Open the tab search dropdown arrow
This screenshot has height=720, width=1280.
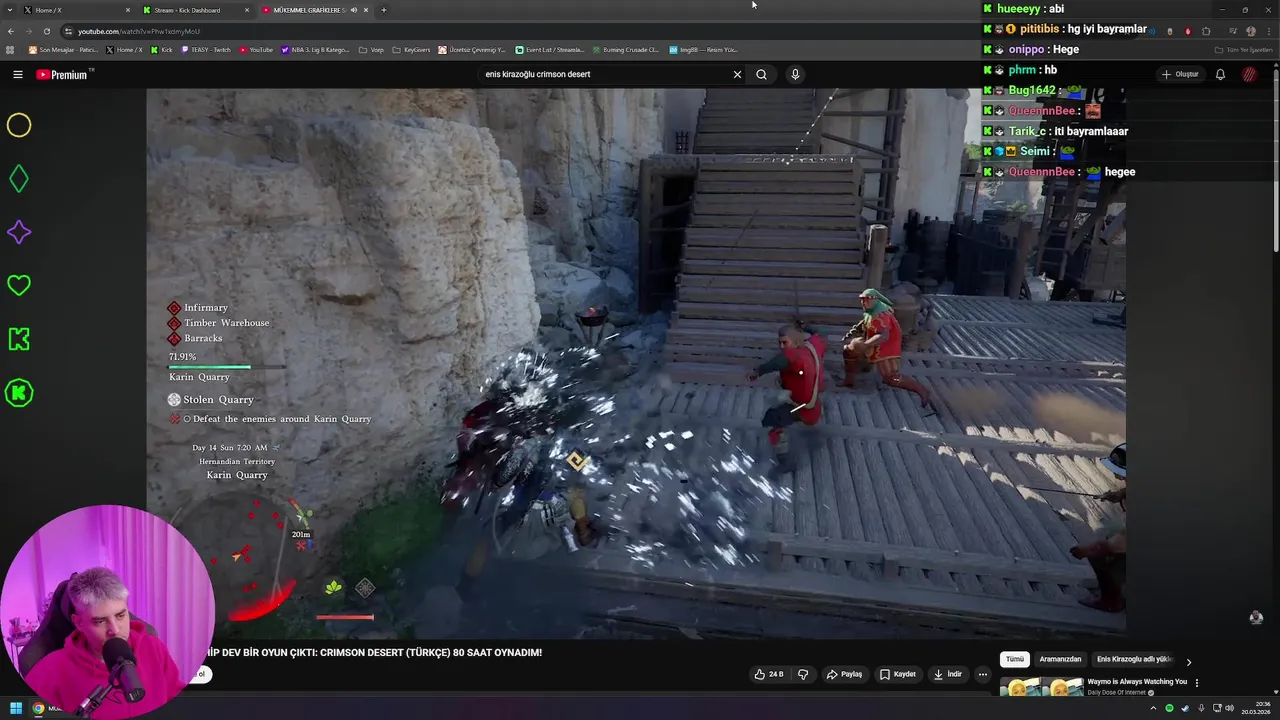9,10
